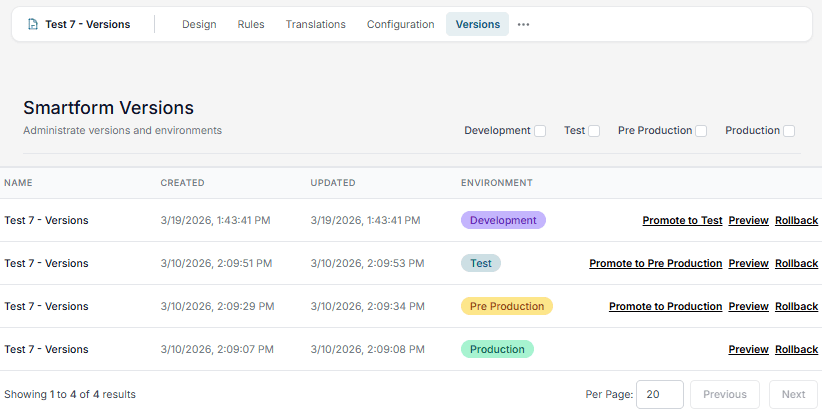Click the Smartform Versions heading
The image size is (822, 417).
click(109, 108)
